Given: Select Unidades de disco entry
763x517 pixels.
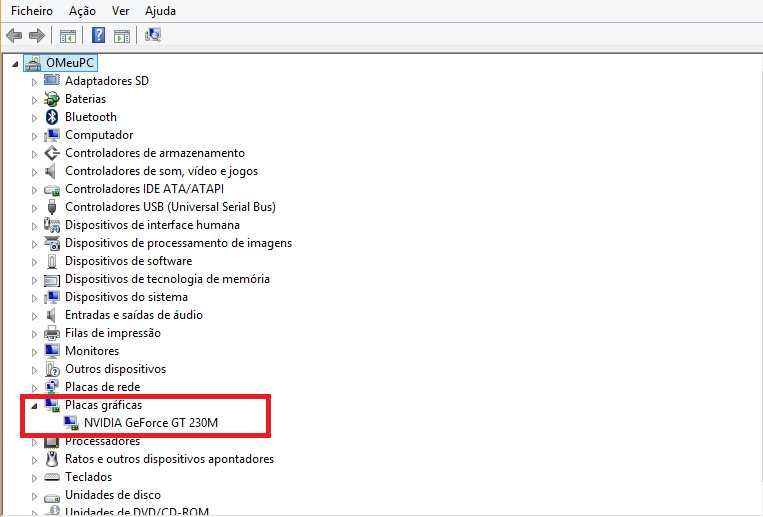Looking at the screenshot, I should pos(113,495).
